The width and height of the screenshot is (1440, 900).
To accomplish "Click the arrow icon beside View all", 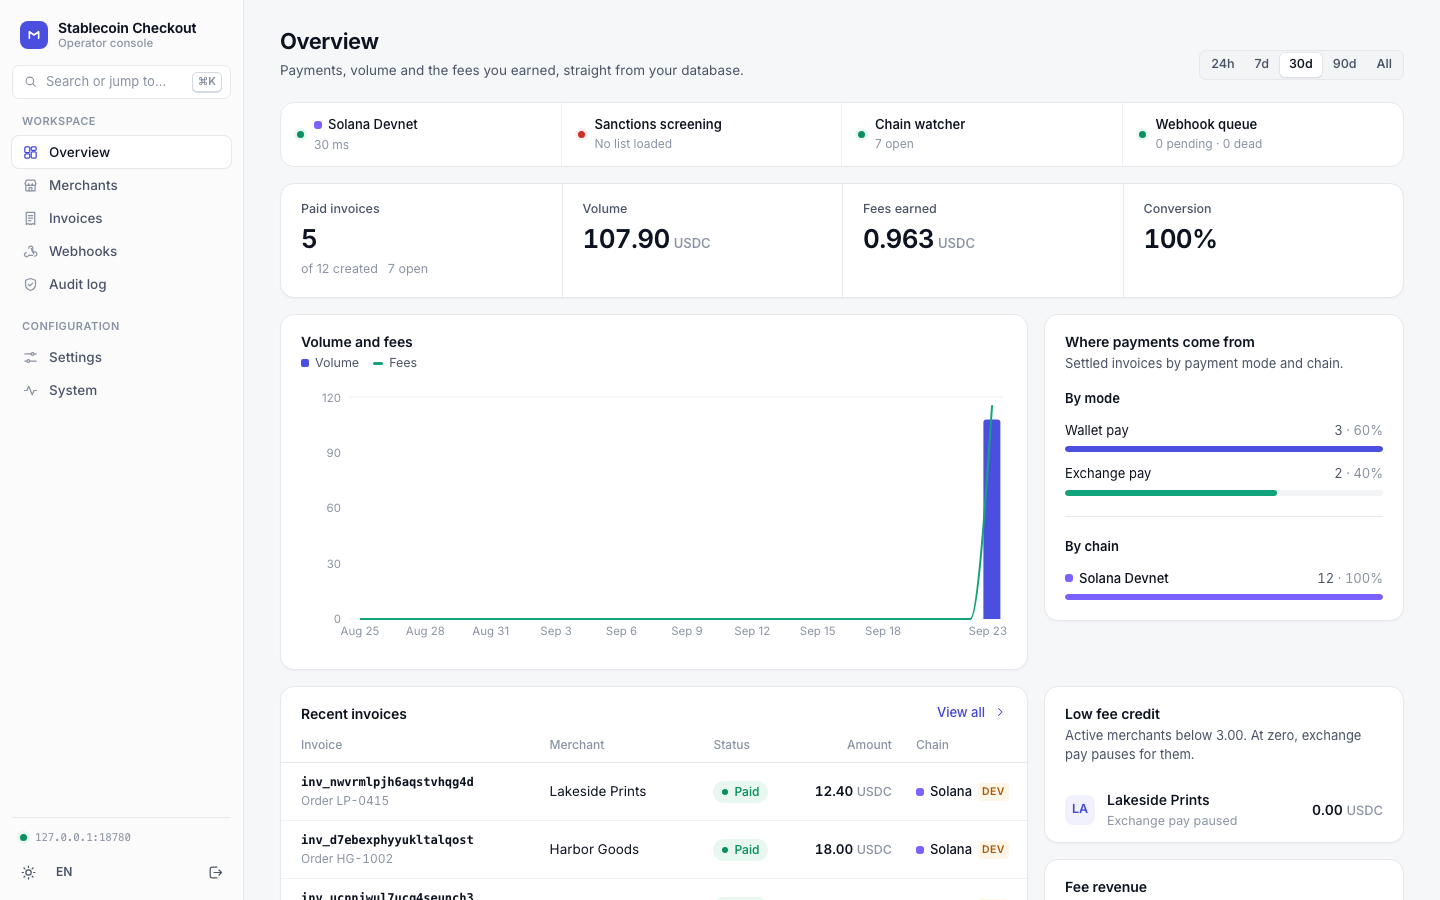I will tap(1000, 713).
